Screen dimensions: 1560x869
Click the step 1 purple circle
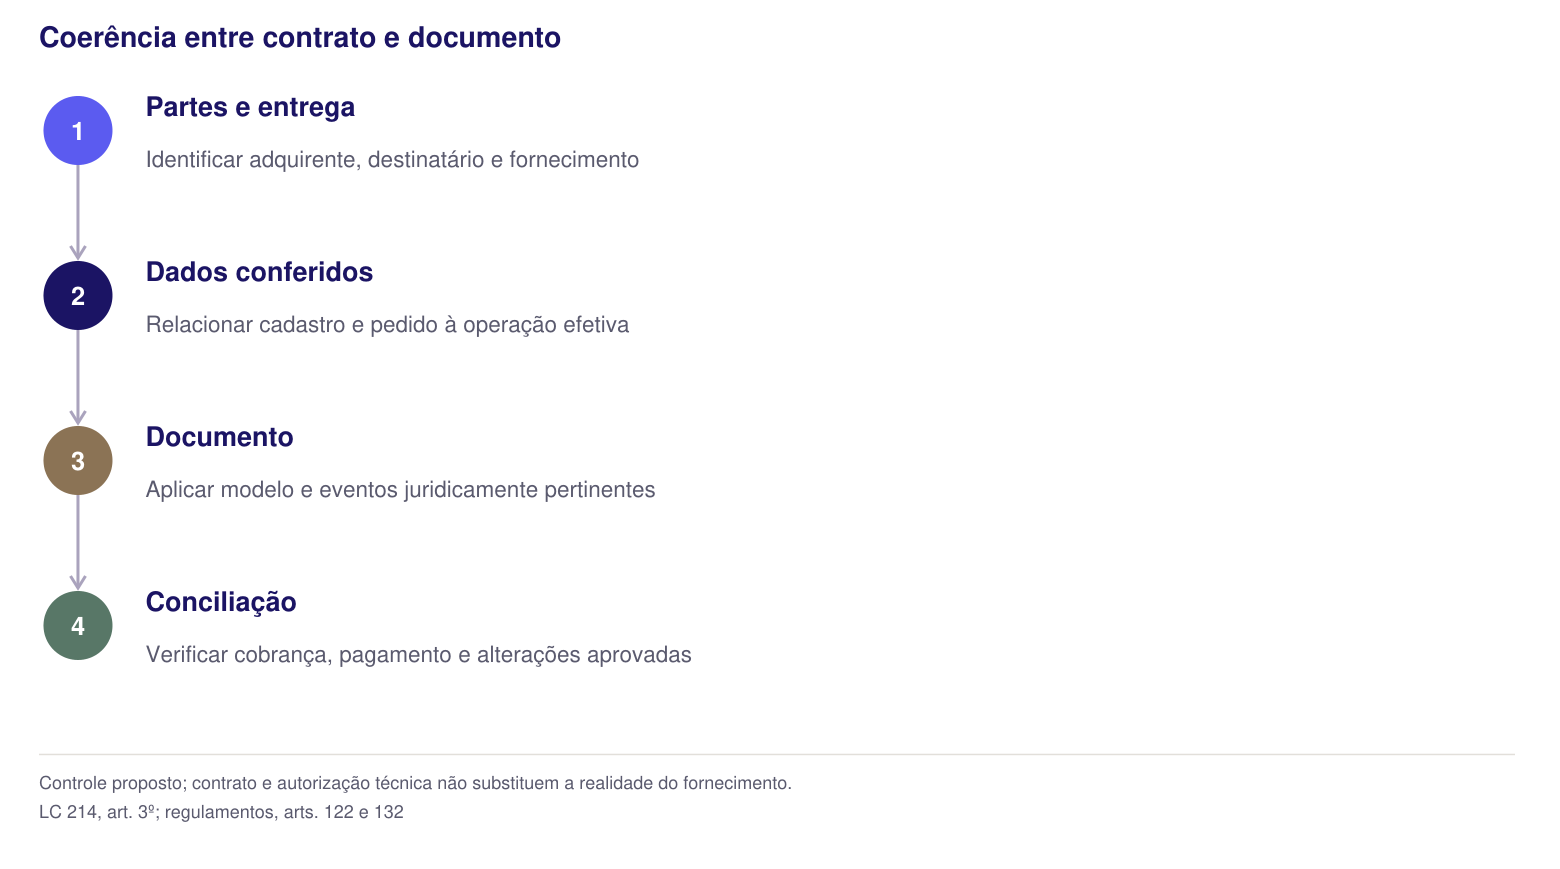pos(78,131)
